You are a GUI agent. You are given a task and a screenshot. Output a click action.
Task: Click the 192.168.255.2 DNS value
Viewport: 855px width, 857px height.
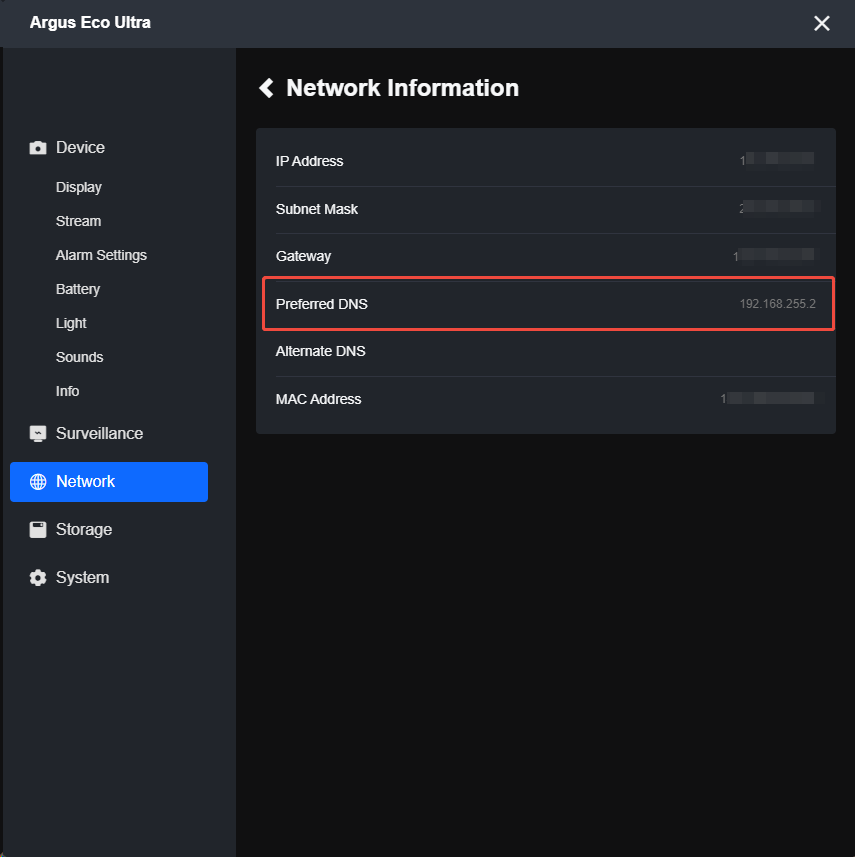tap(777, 304)
